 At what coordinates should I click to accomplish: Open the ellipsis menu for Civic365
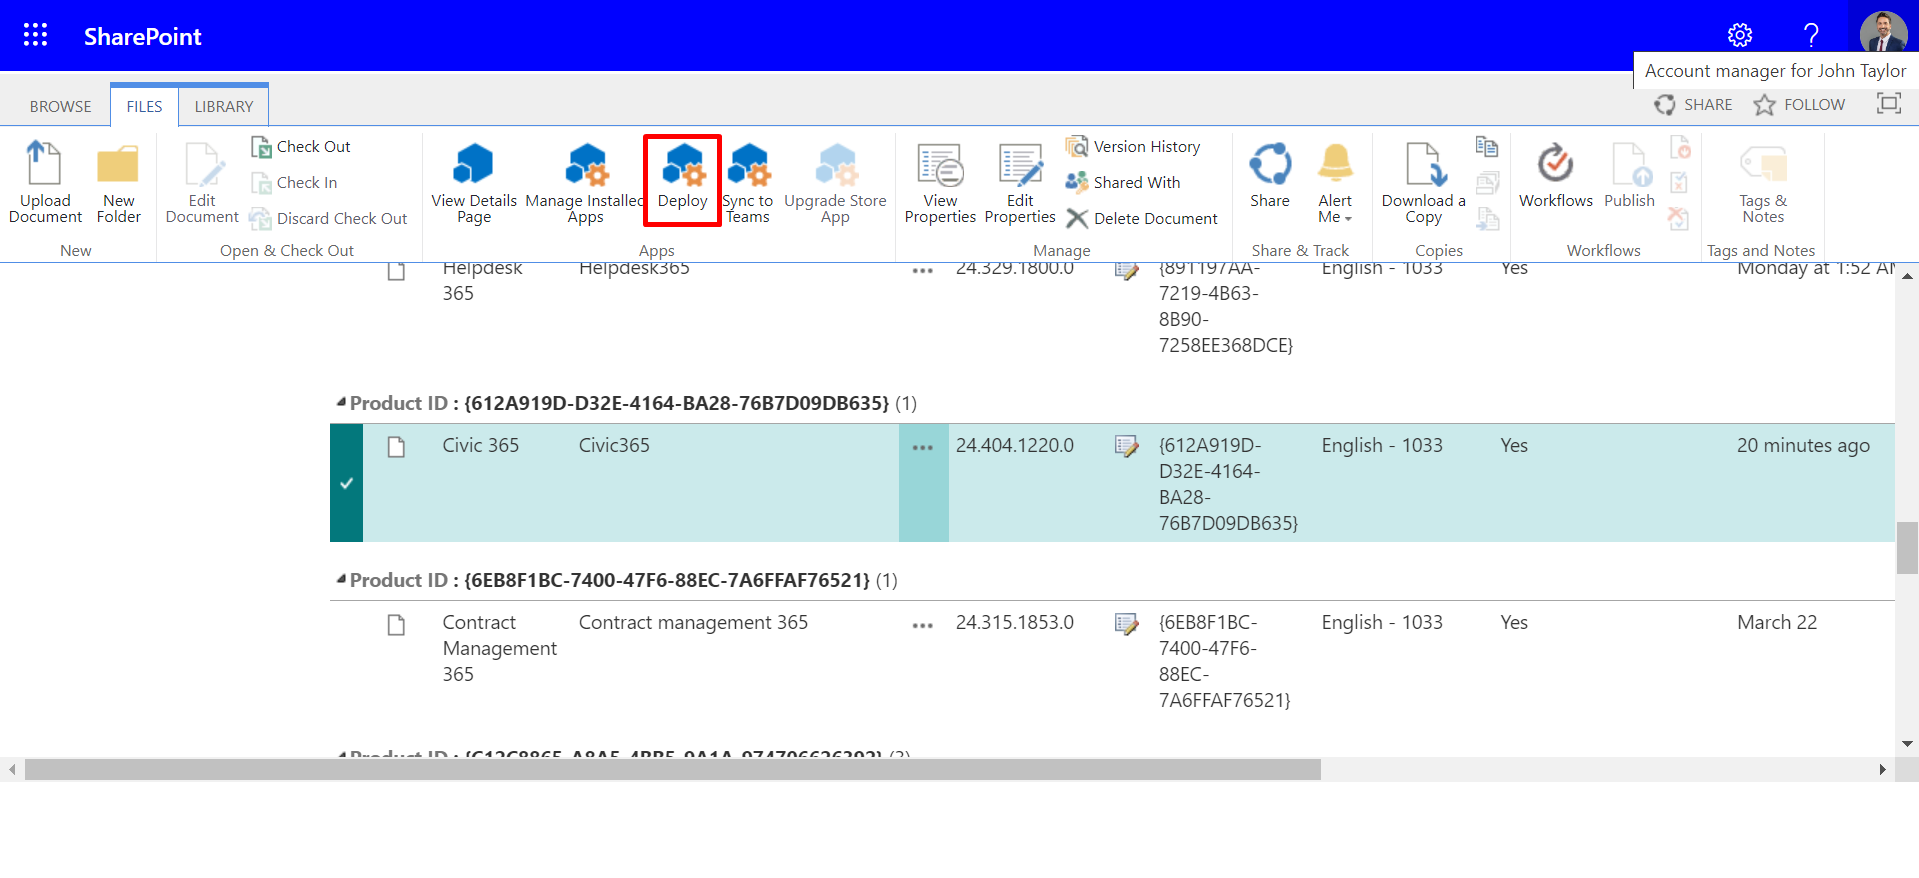pos(923,447)
